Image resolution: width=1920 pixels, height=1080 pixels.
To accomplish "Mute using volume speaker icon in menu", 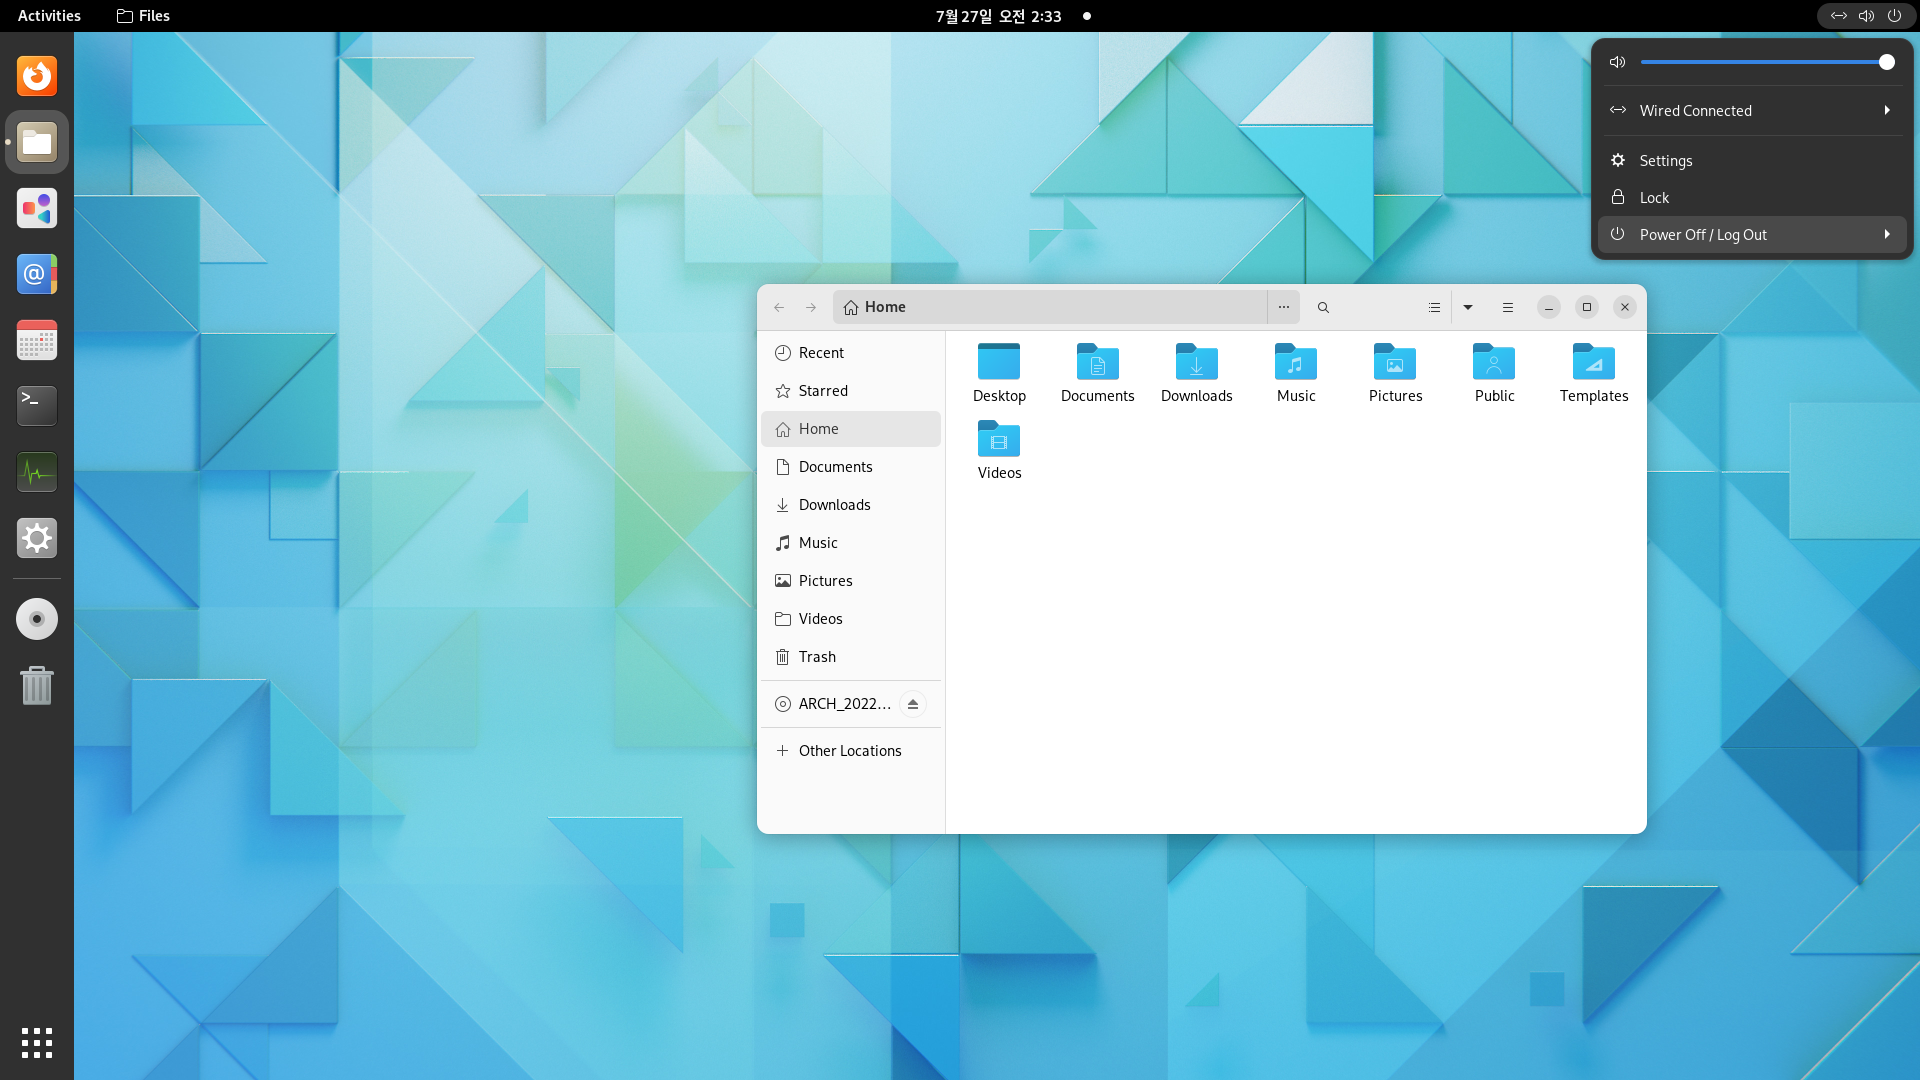I will click(1617, 62).
